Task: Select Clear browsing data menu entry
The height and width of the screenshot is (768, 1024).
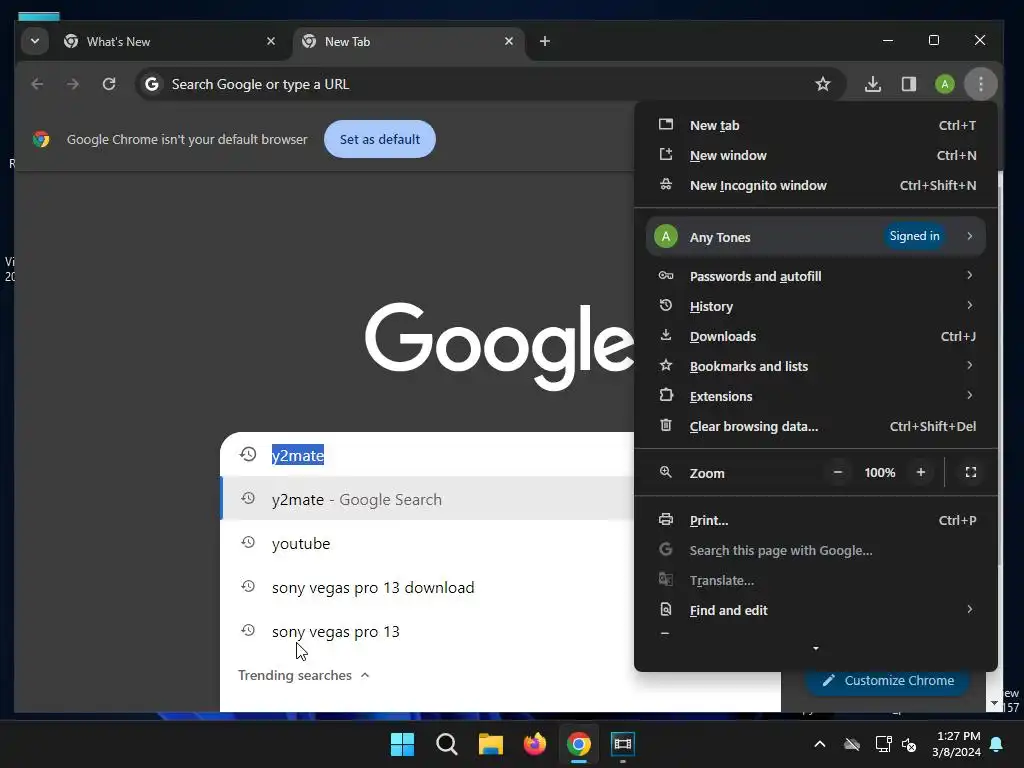Action: click(816, 426)
